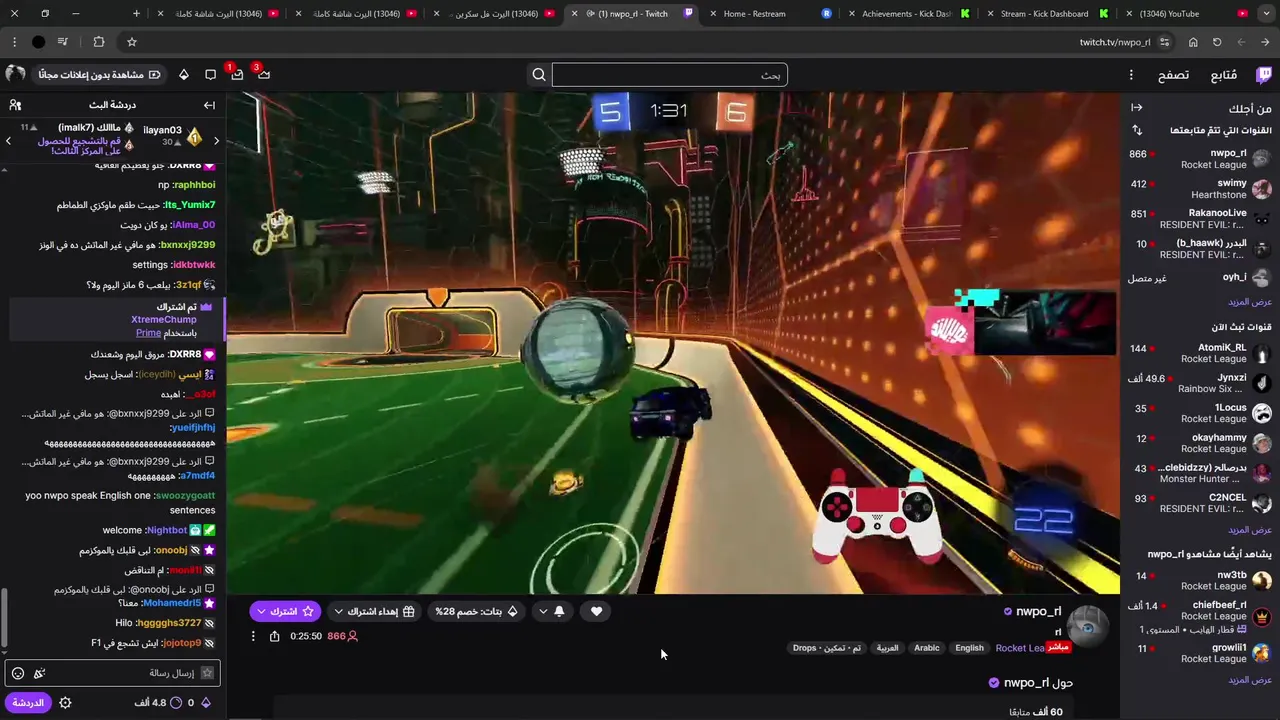This screenshot has width=1280, height=720.
Task: Select RakanooLive channel in sidebar
Action: [1200, 219]
